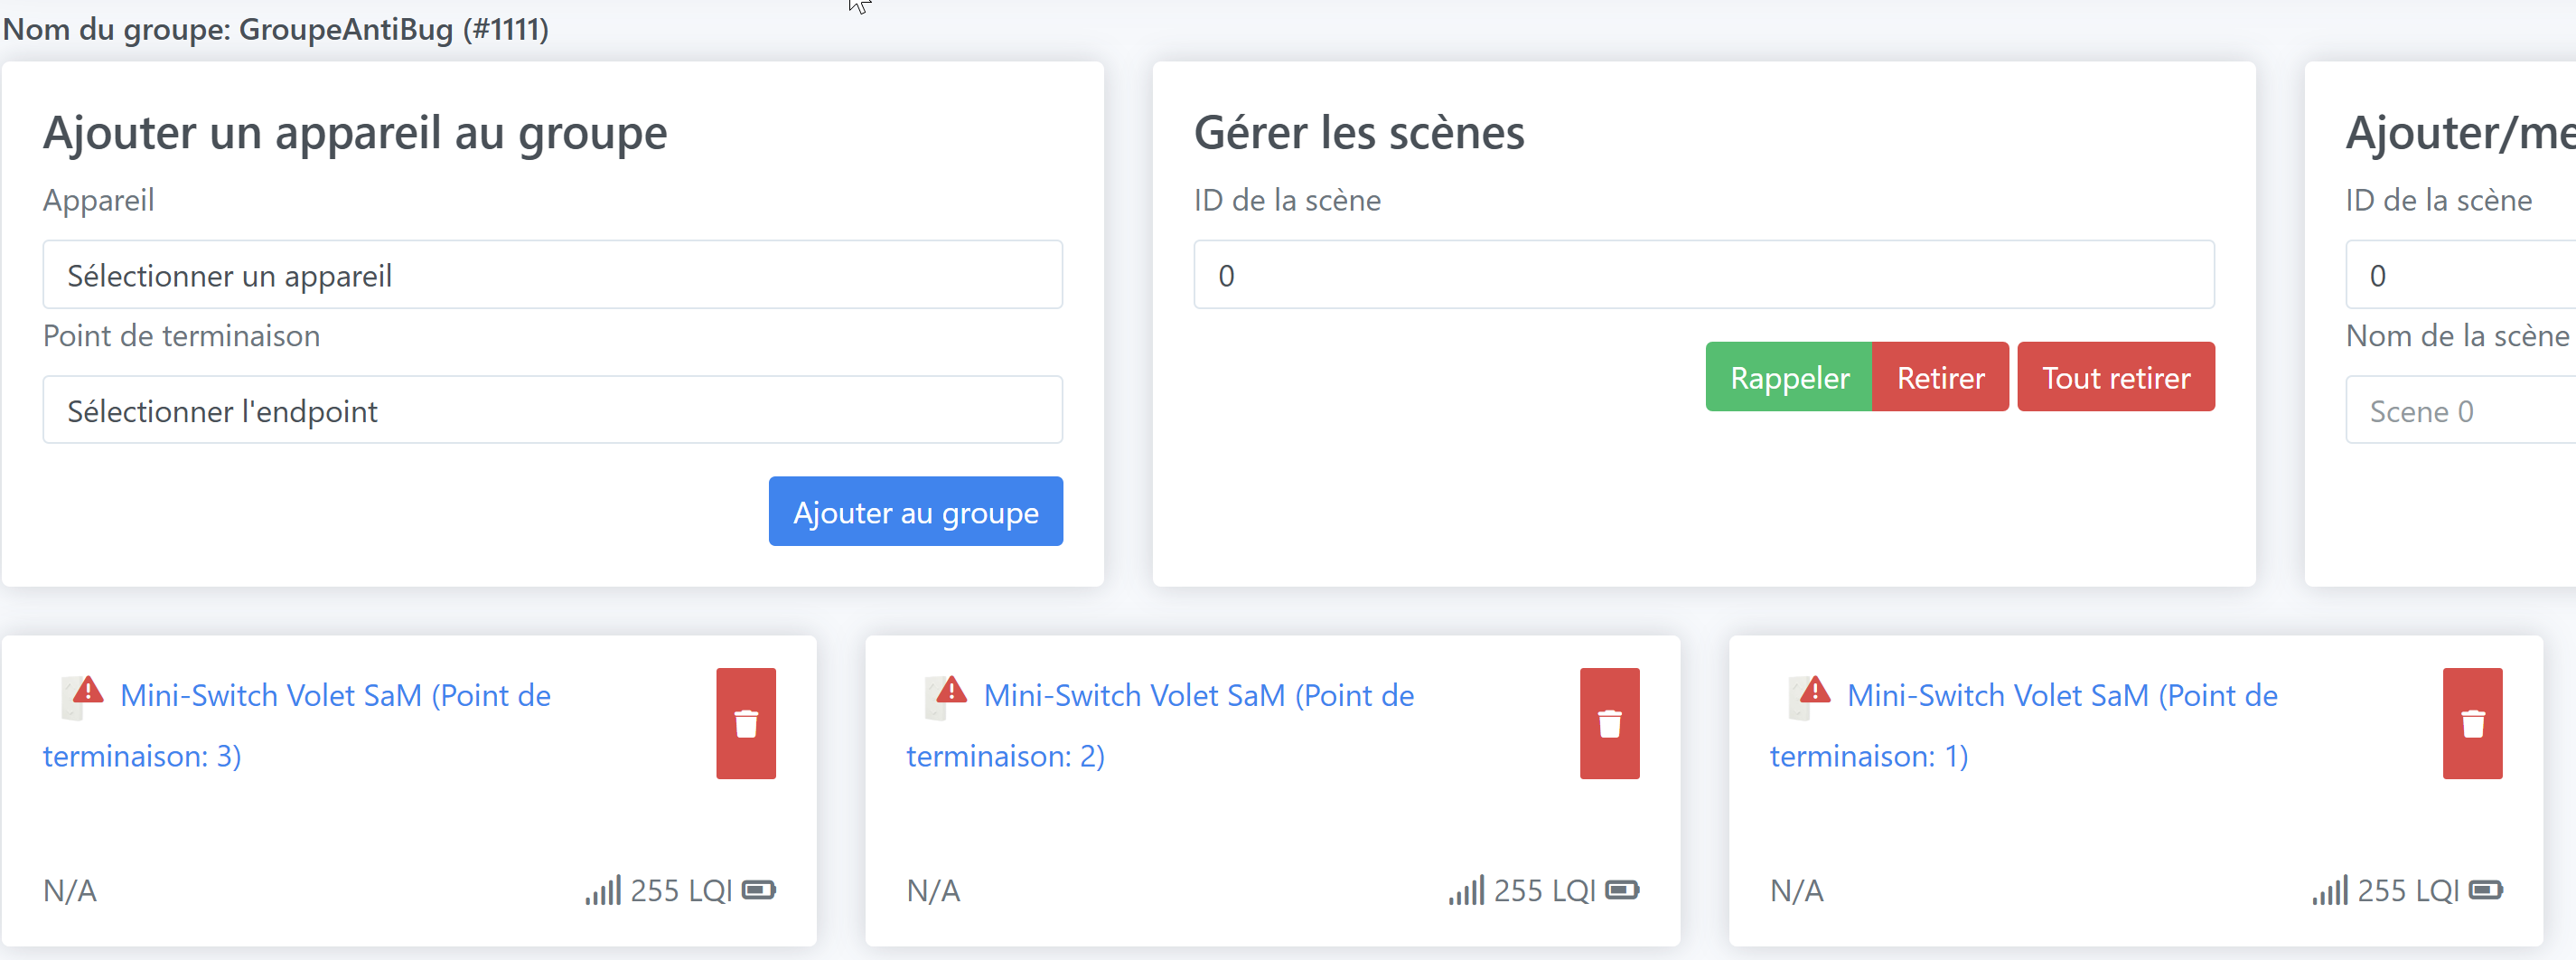The width and height of the screenshot is (2576, 960).
Task: Click N/A text on endpoint 3 card
Action: click(70, 890)
